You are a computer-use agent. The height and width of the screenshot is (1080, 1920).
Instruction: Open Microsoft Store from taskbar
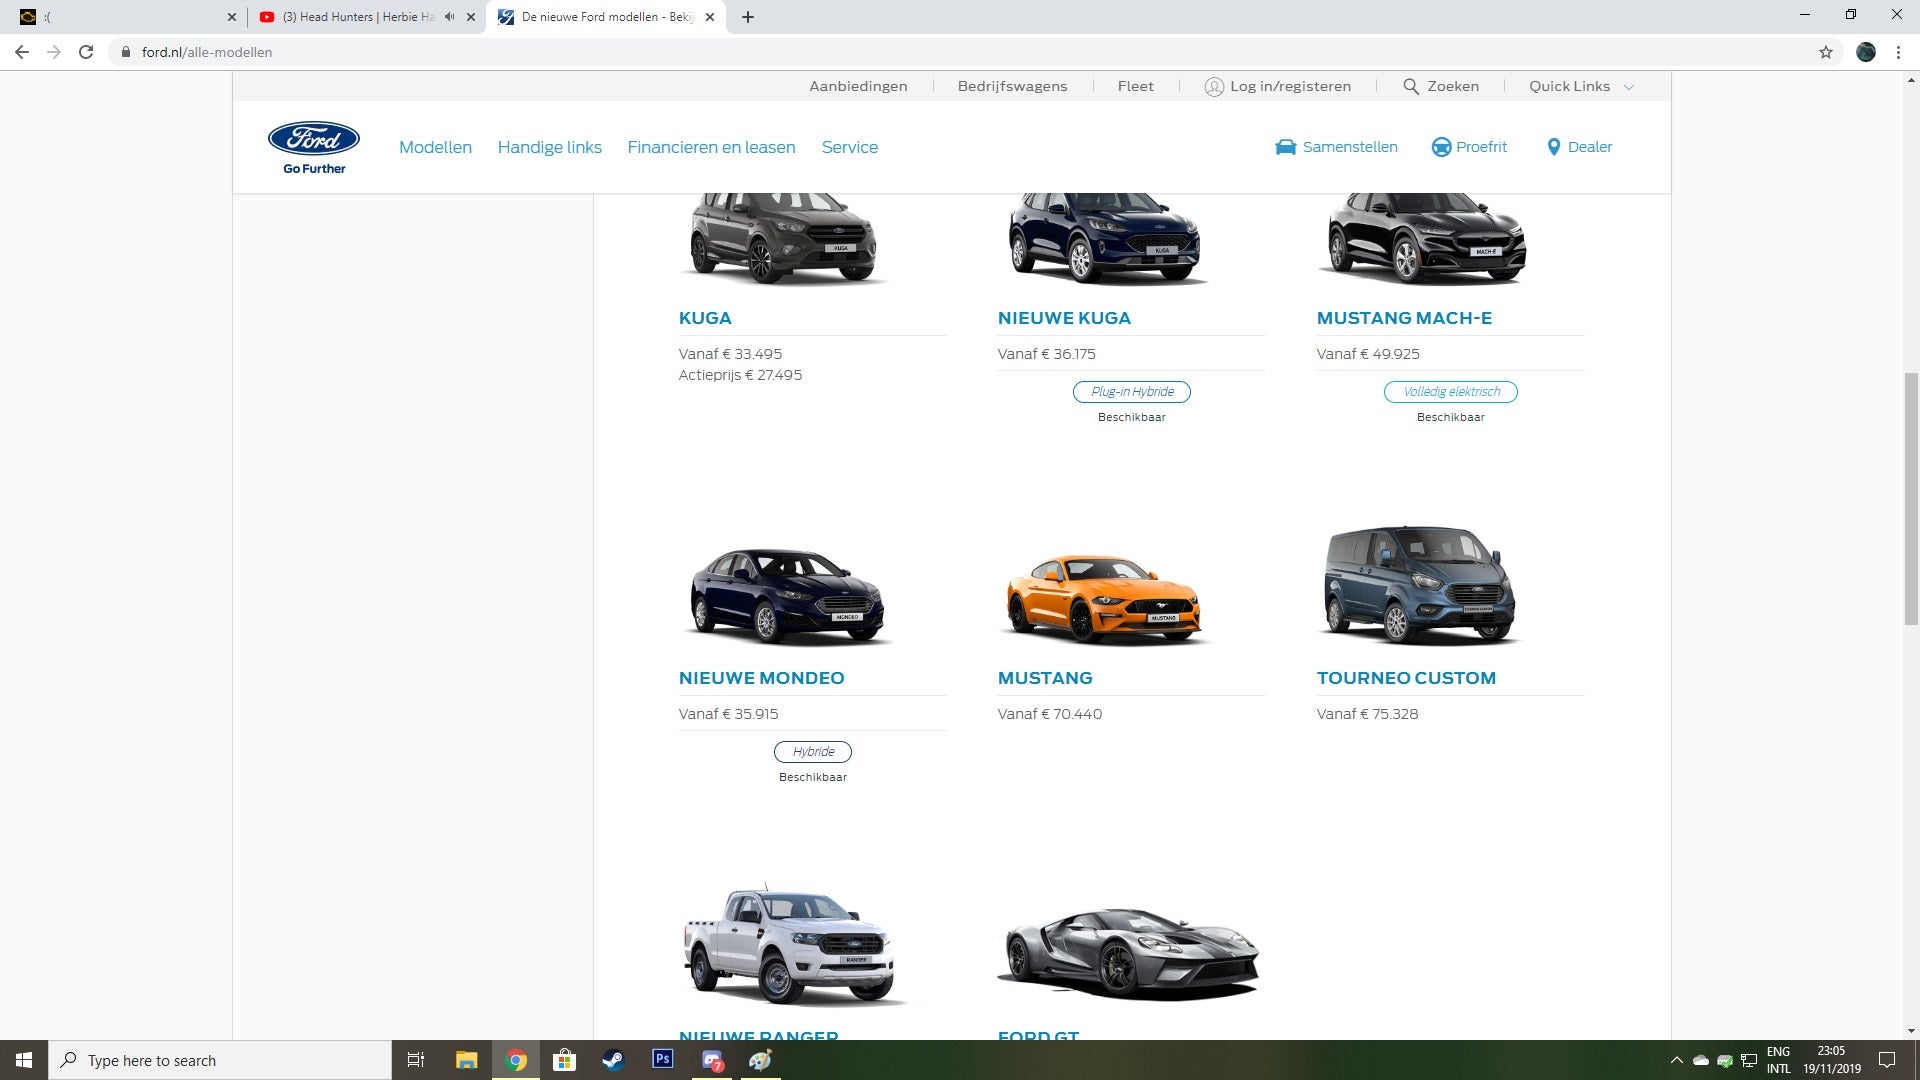click(565, 1060)
